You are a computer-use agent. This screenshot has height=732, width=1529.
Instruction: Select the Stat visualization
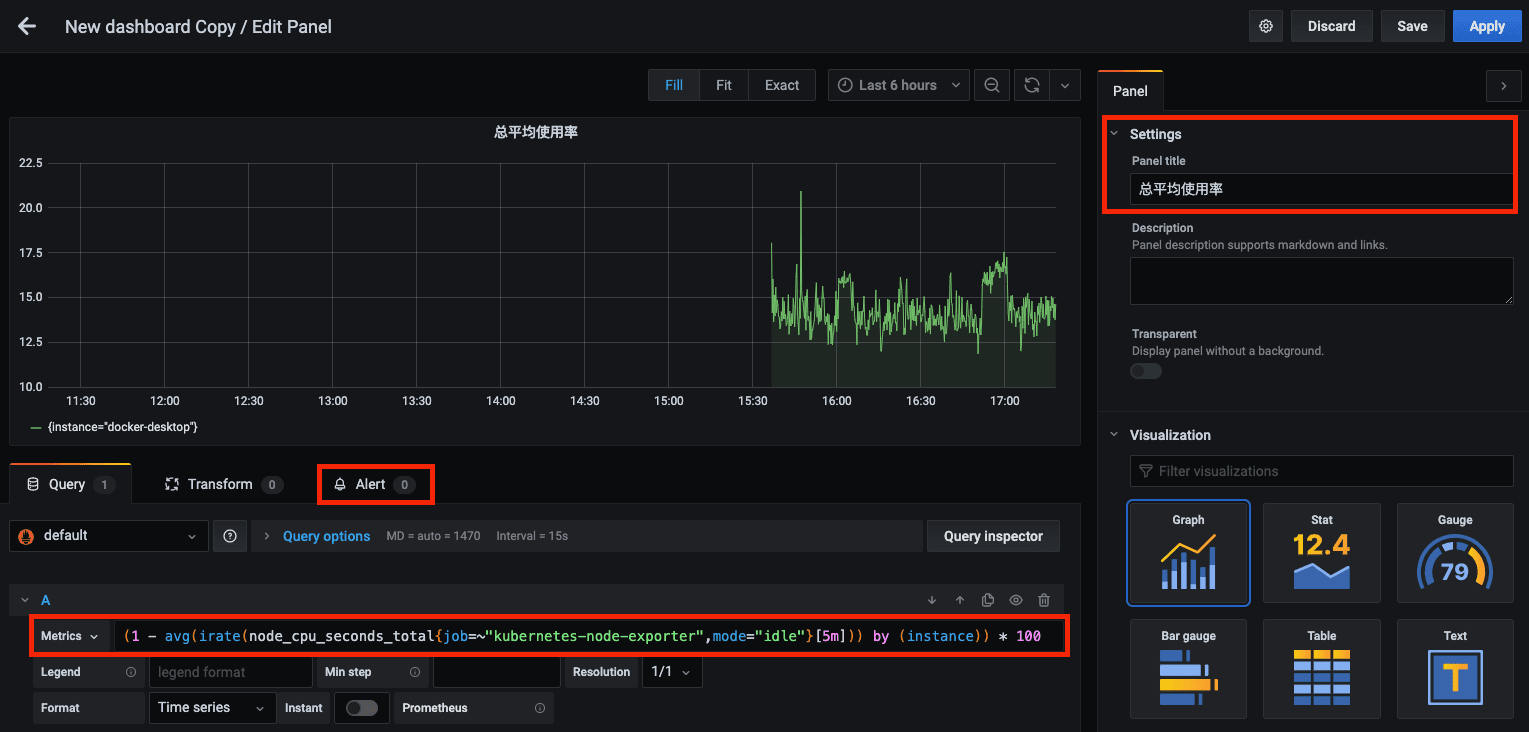tap(1322, 553)
